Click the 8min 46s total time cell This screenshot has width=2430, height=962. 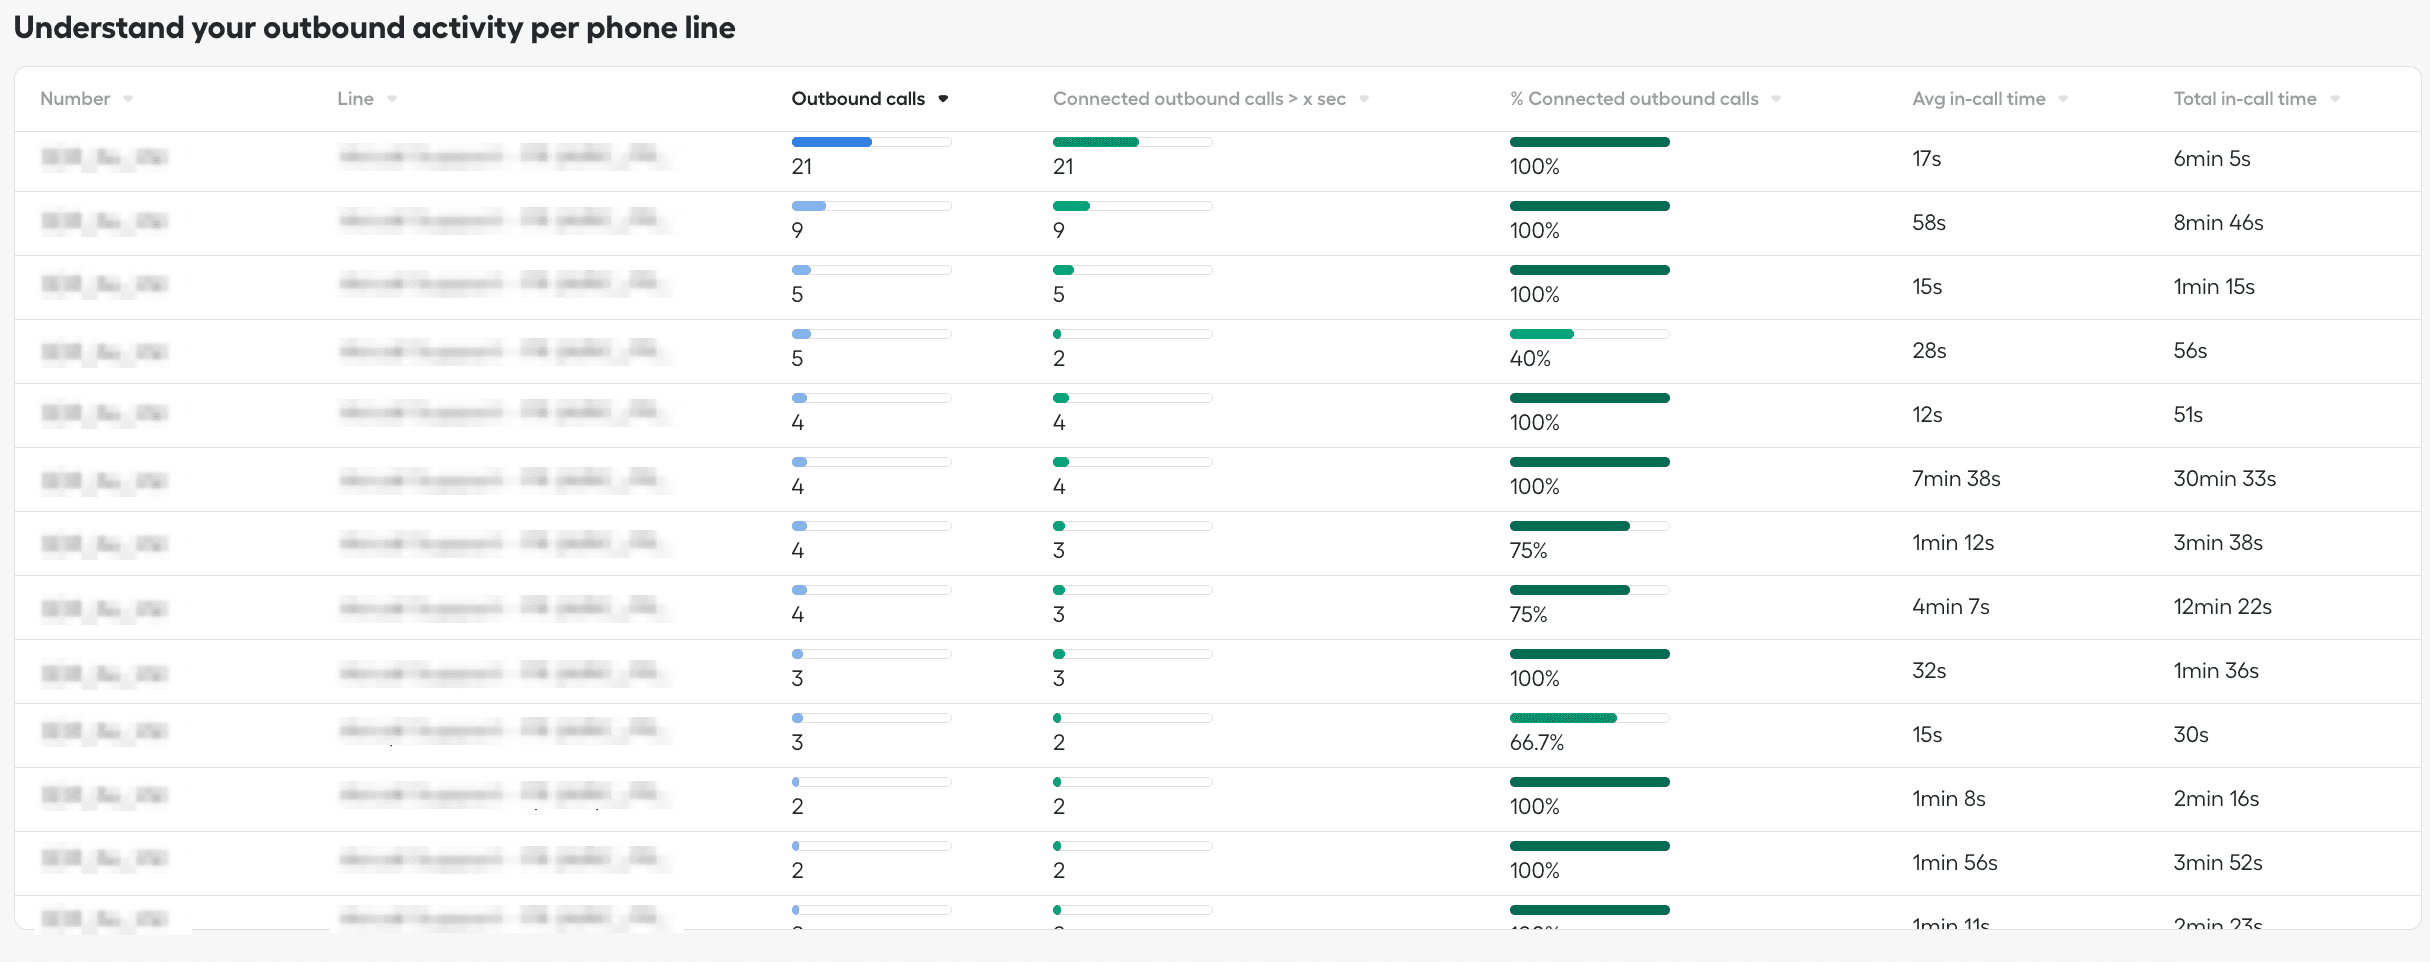pyautogui.click(x=2218, y=223)
